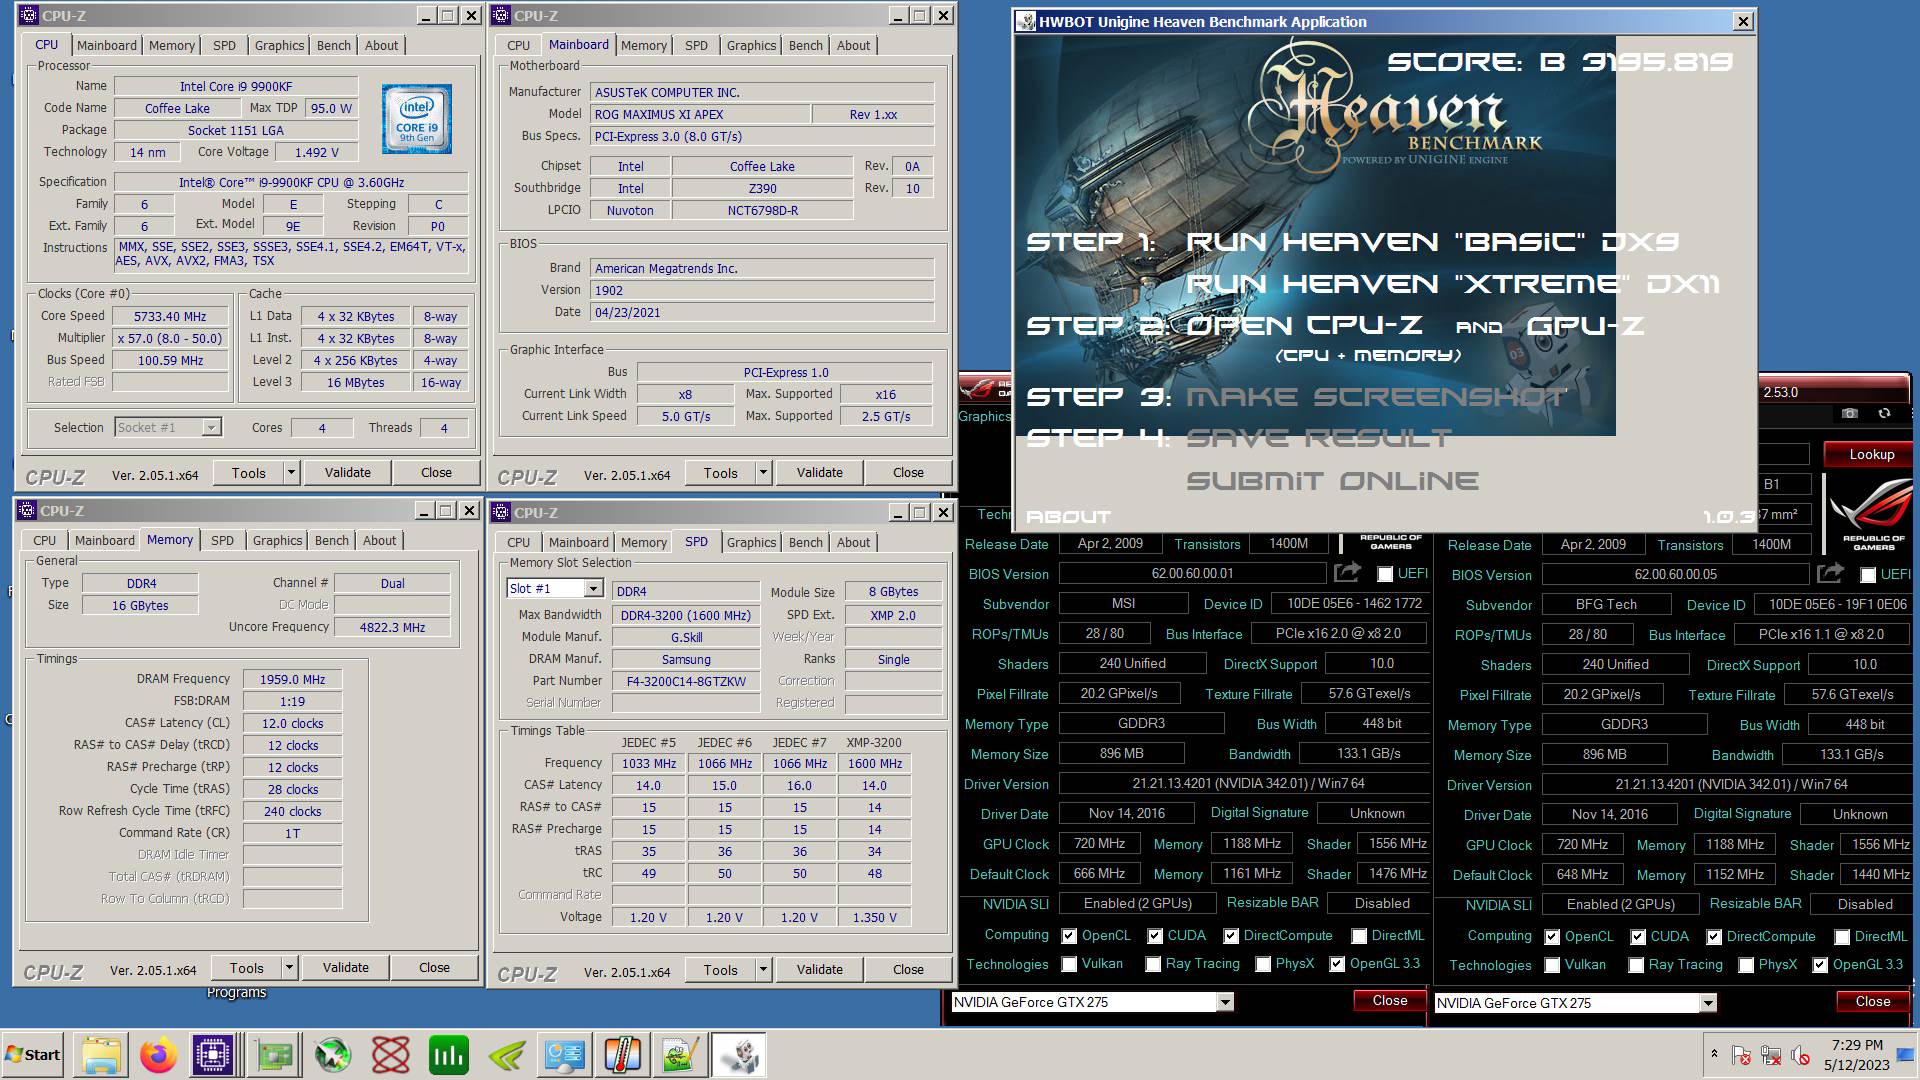Switch to About tab in SPD window

tap(853, 542)
